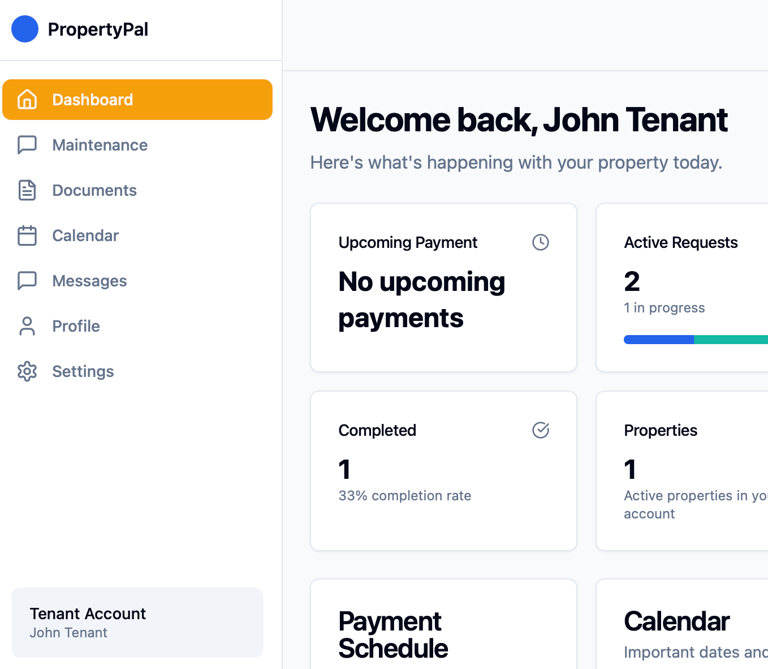Click the Active Requests progress bar
This screenshot has height=669, width=768.
click(x=696, y=339)
